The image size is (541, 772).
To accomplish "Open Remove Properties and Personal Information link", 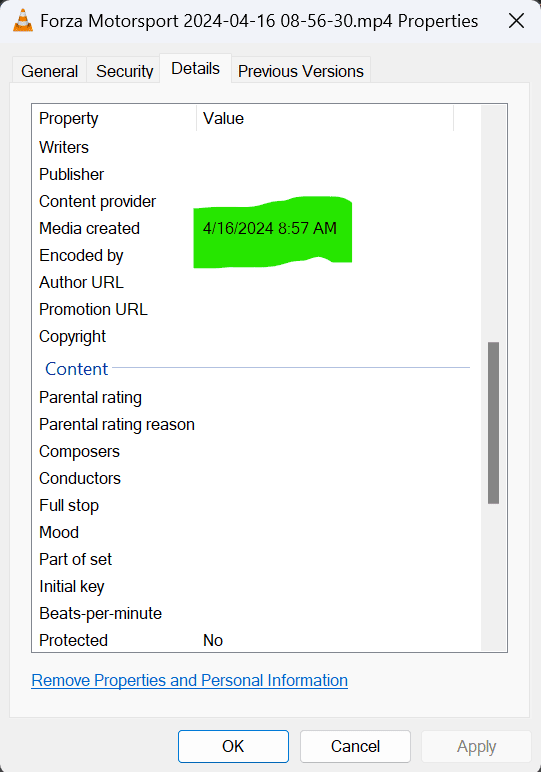I will 190,680.
